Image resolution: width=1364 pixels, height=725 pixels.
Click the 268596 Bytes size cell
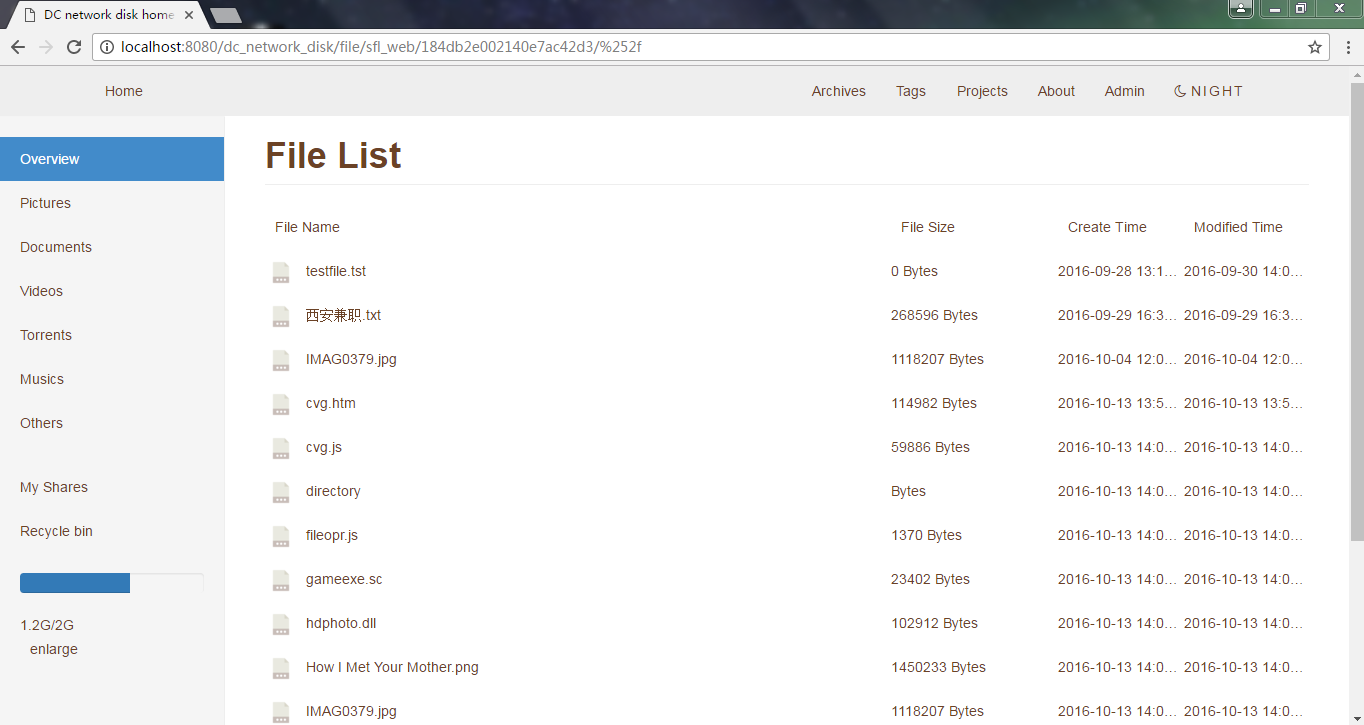click(934, 315)
